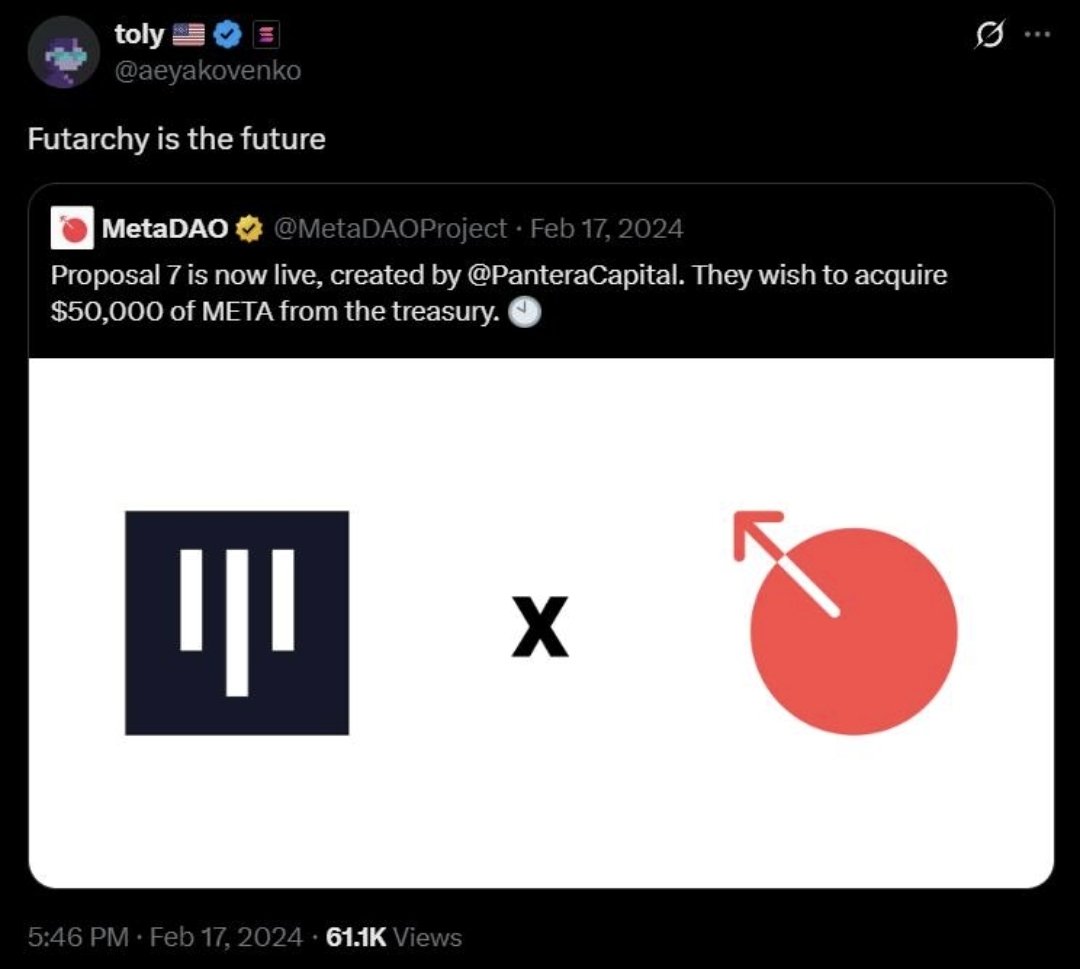Click the Solana affiliation badge beside toly
1080x969 pixels.
click(267, 35)
